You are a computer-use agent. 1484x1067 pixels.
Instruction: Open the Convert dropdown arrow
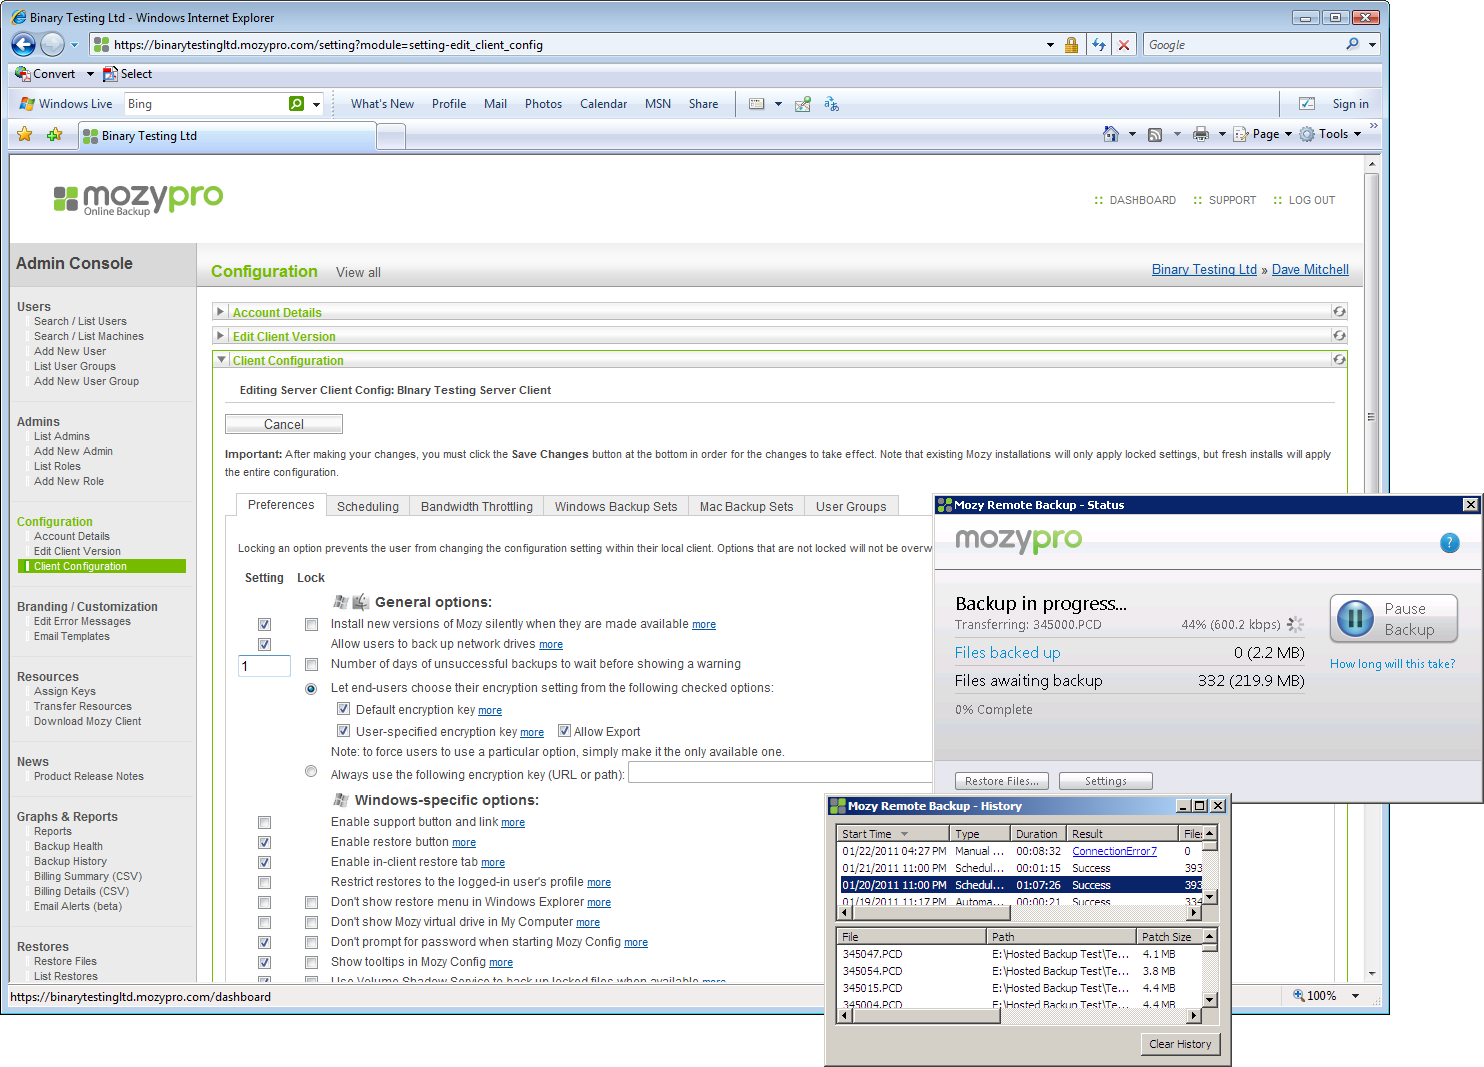point(90,74)
